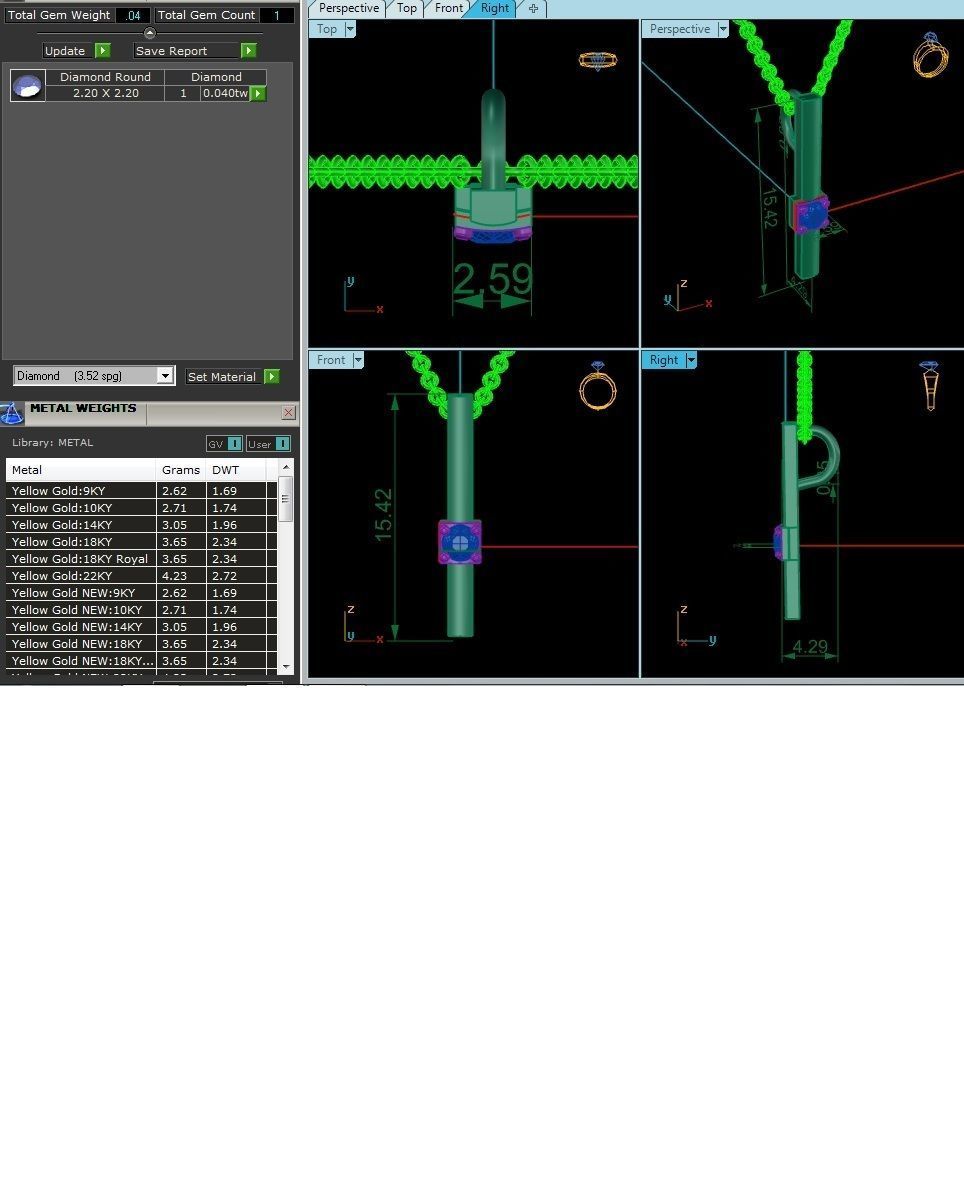Select the Yellow Gold NEW:10KY row
Viewport: 964px width, 1204px height.
point(141,610)
